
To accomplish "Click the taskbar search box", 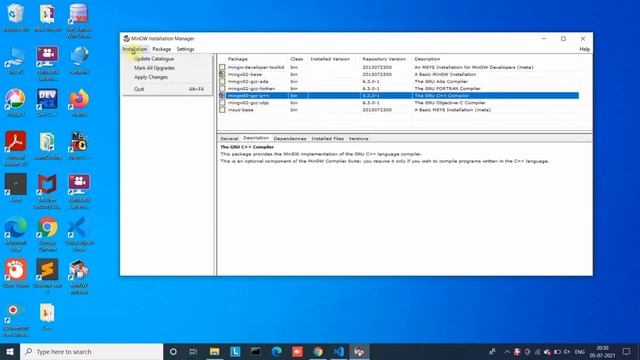I will pyautogui.click(x=92, y=351).
